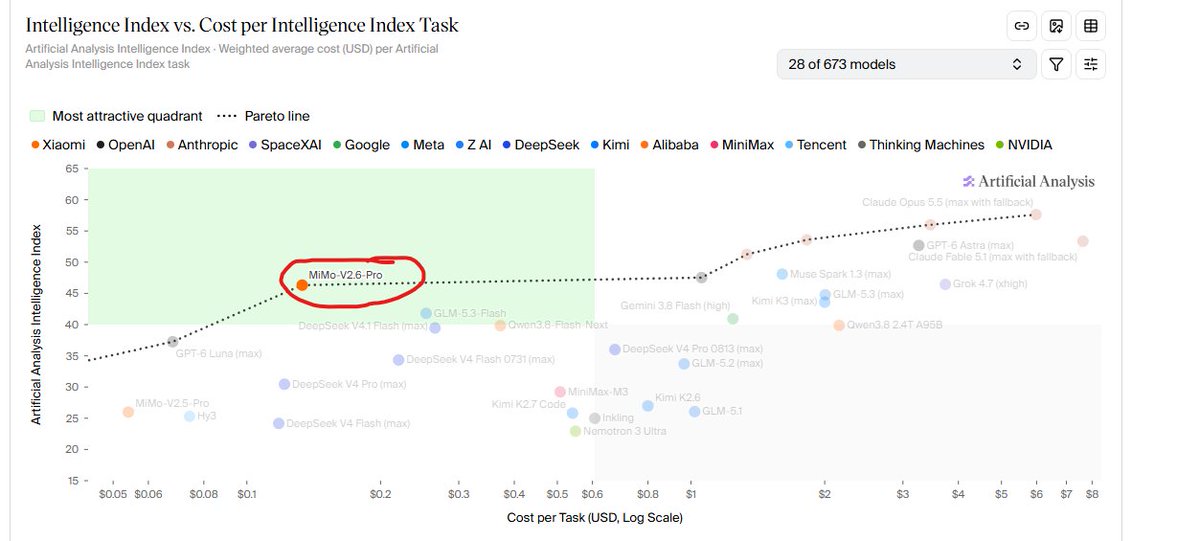Click the filter funnel icon
The width and height of the screenshot is (1200, 541).
pyautogui.click(x=1056, y=64)
